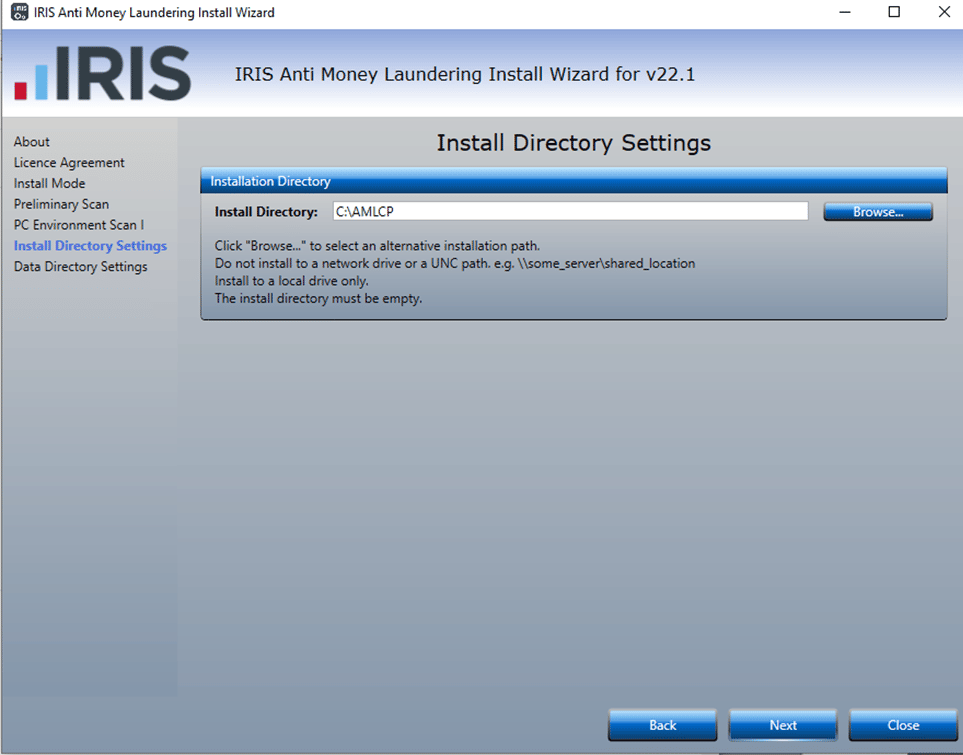Minimize the install wizard window

845,12
